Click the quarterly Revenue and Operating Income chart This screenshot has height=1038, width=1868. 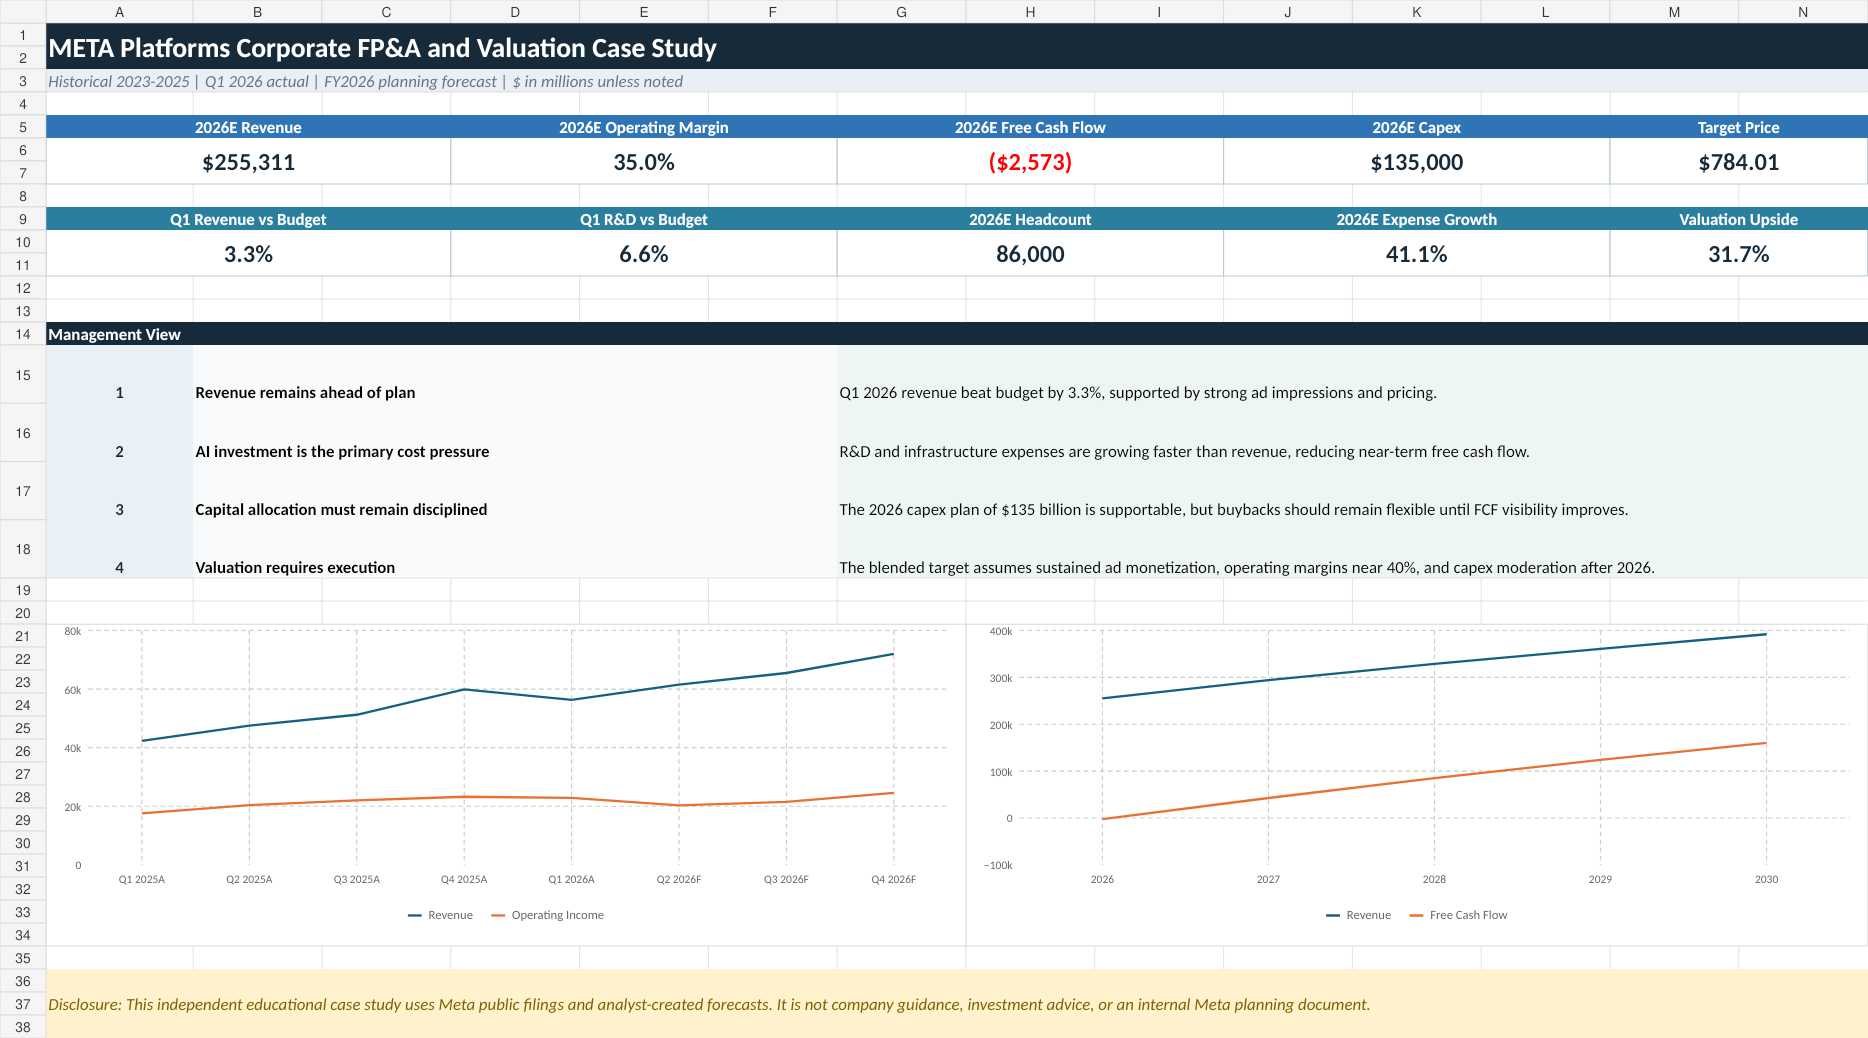pyautogui.click(x=506, y=785)
